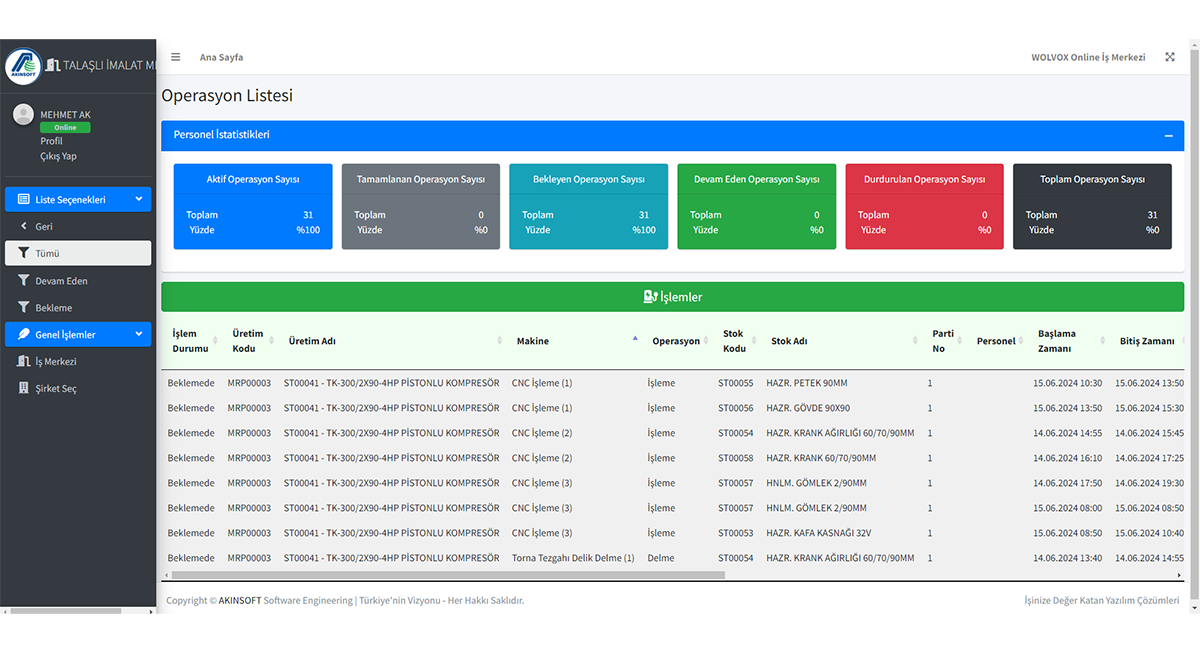
Task: Click the AKINSOFT logo
Action: [x=23, y=66]
